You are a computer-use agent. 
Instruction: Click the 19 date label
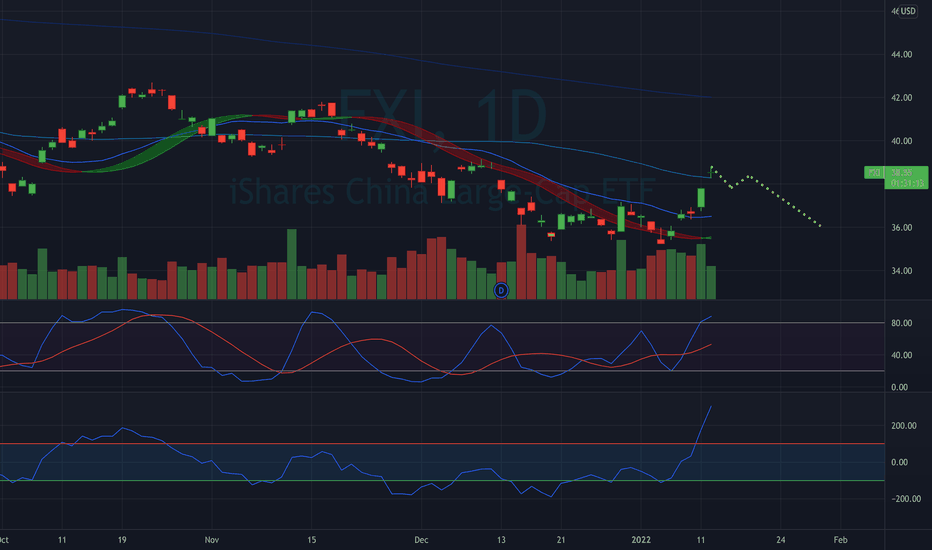click(x=122, y=540)
